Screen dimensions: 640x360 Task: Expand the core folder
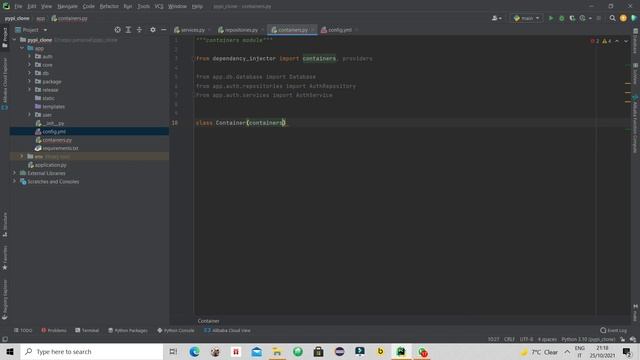(x=29, y=64)
